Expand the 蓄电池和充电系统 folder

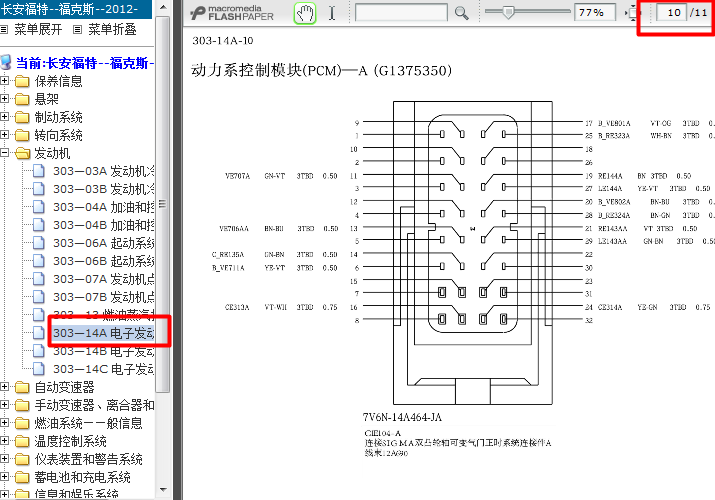4,477
